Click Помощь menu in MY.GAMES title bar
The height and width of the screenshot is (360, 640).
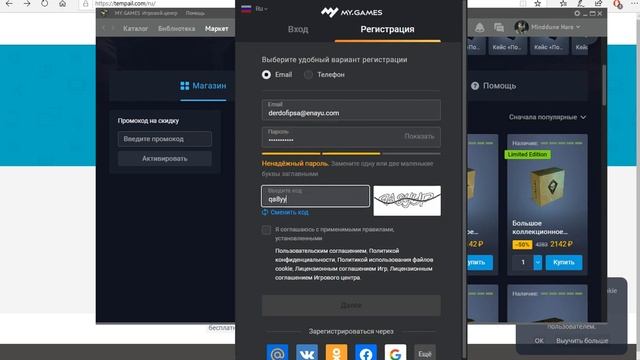click(195, 13)
